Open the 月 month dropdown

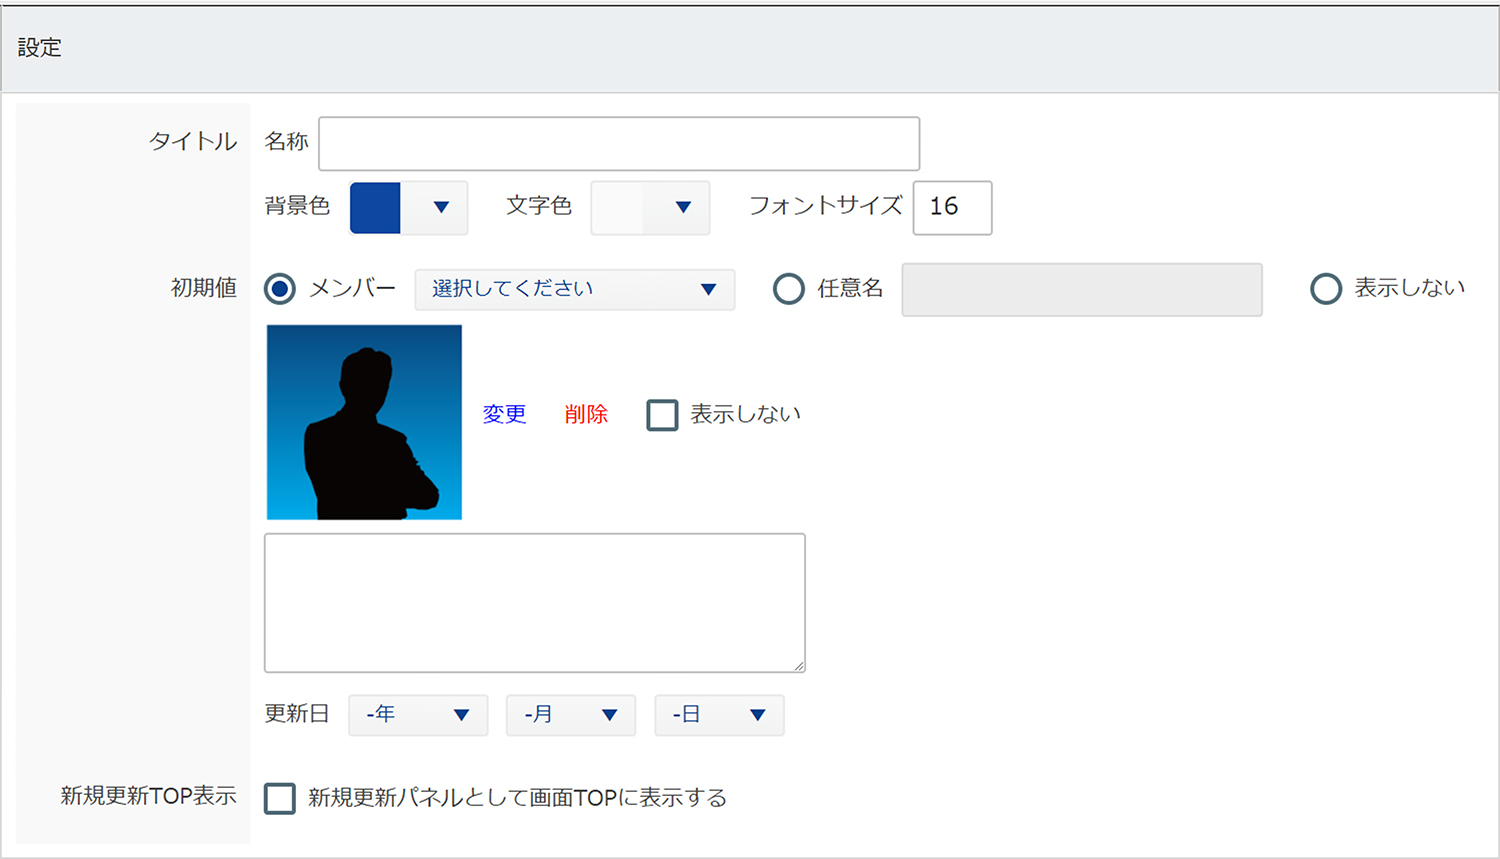pyautogui.click(x=570, y=715)
